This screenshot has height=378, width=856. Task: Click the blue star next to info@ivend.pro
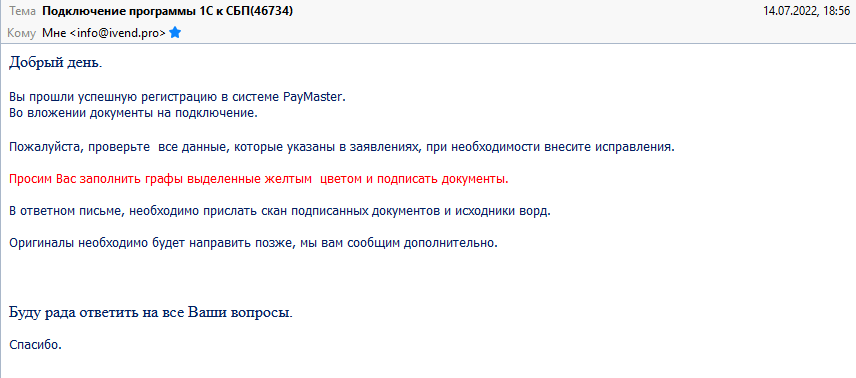pyautogui.click(x=175, y=33)
